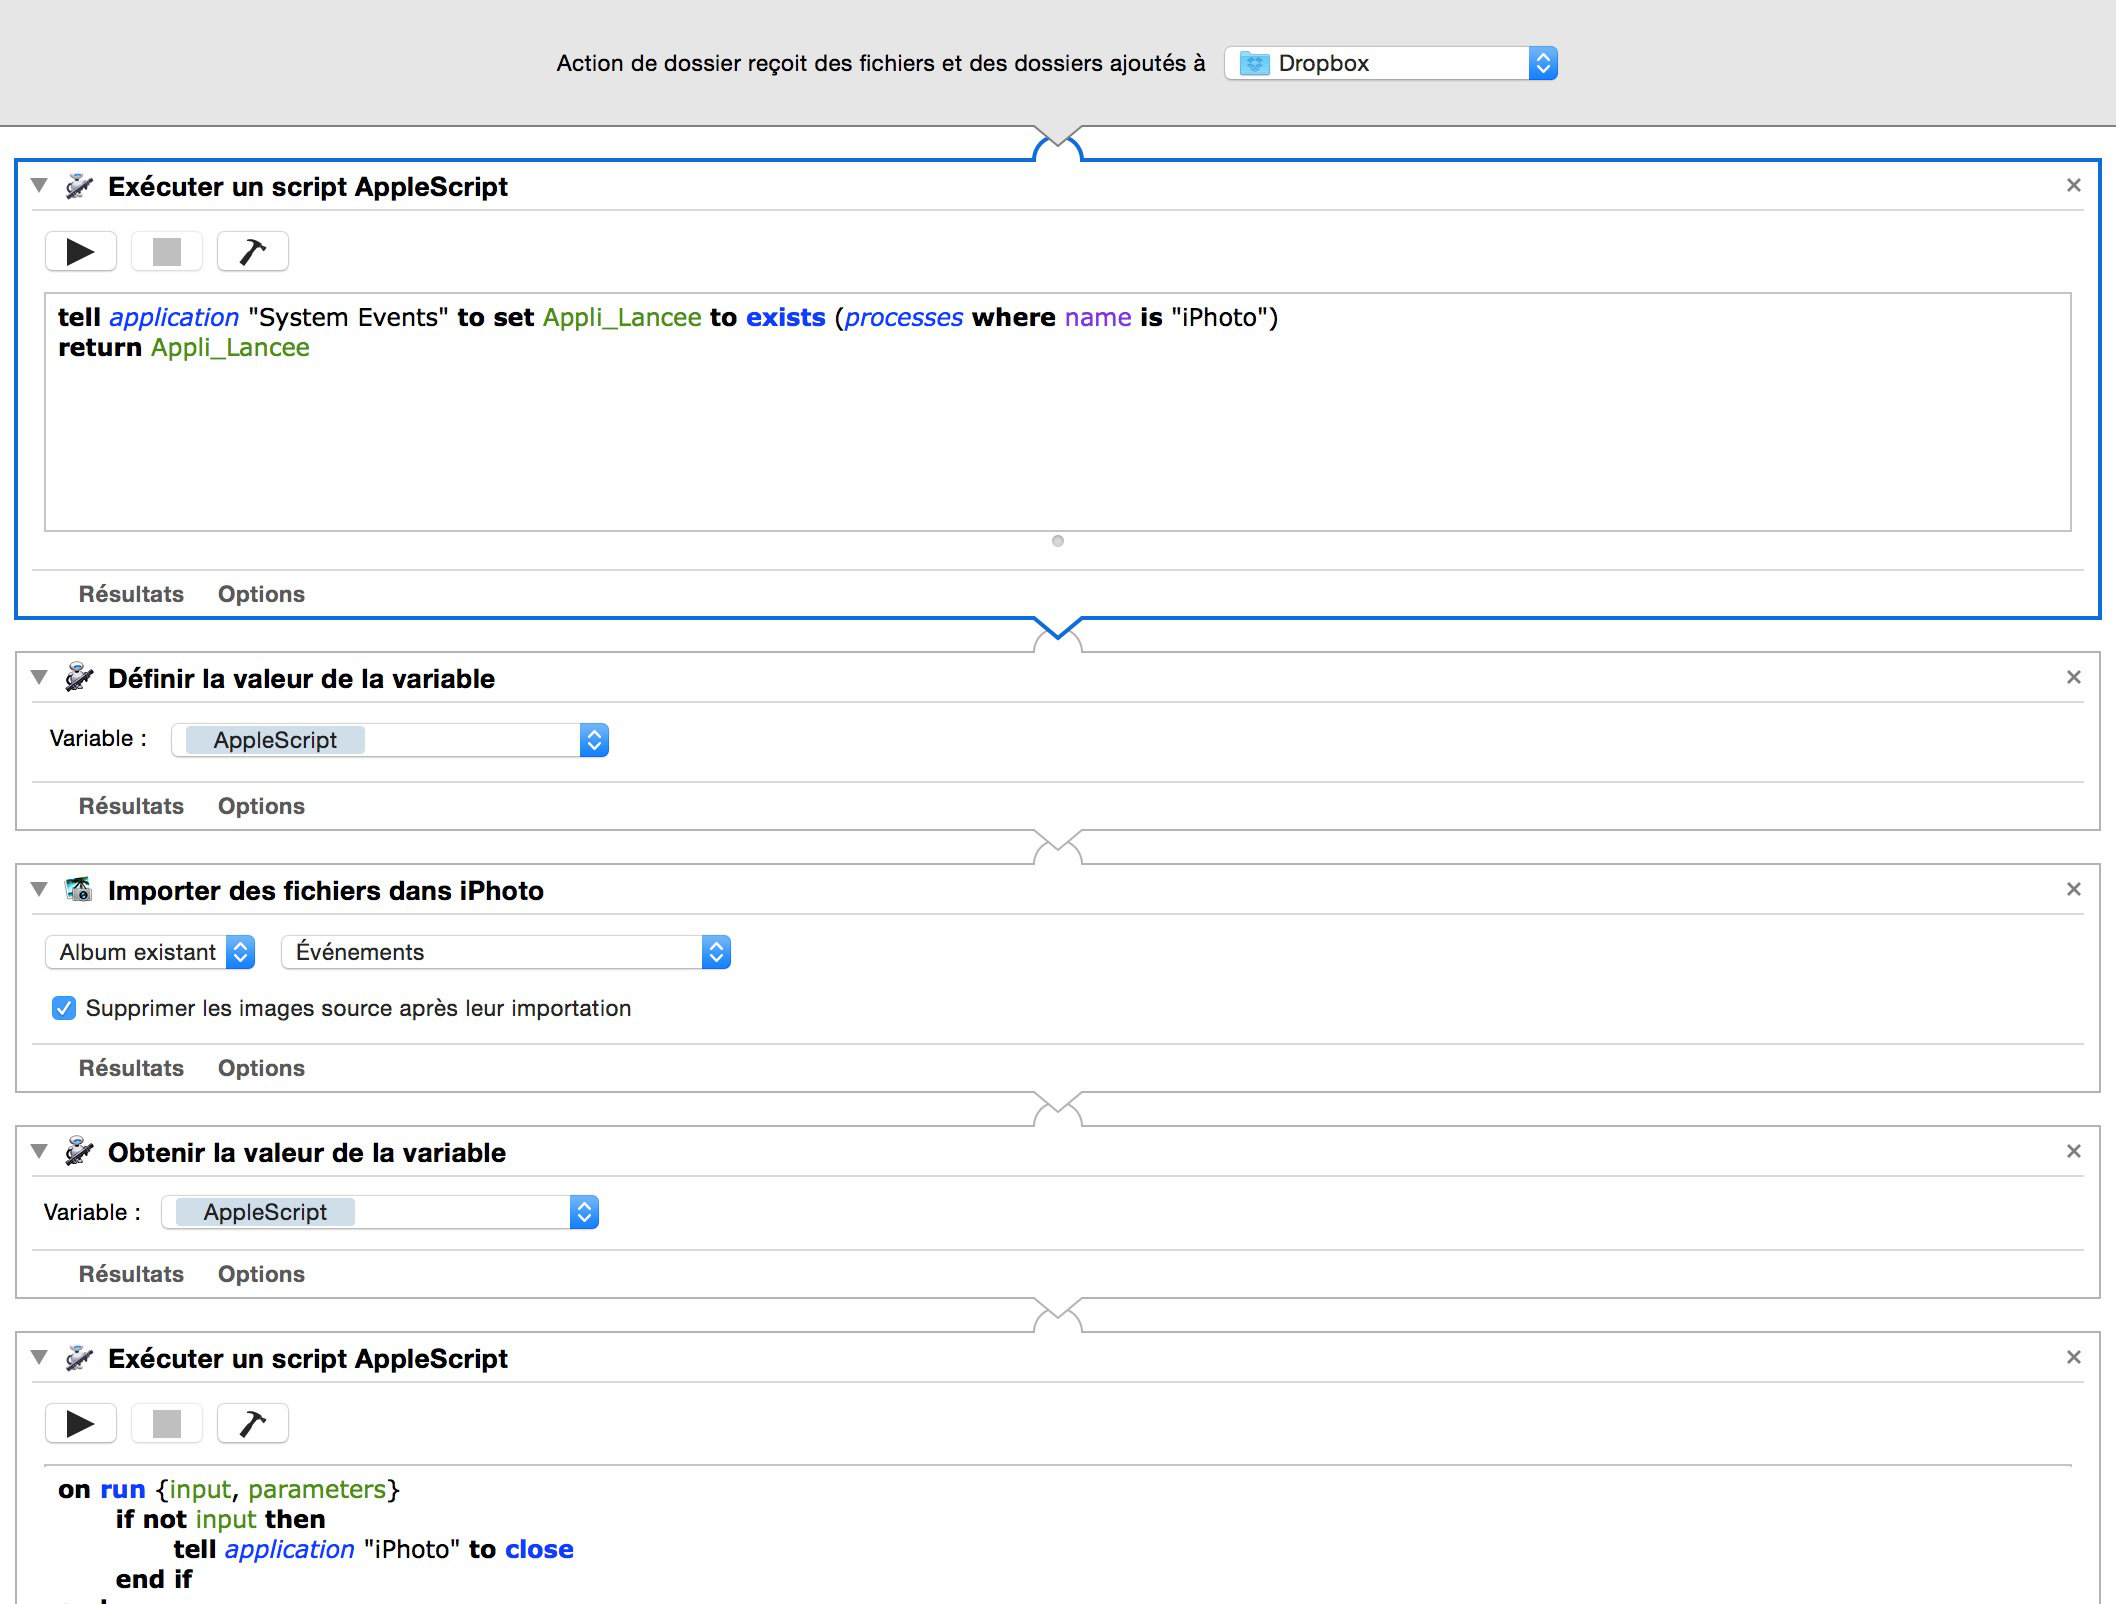Click the resize handle below the first script editor
The height and width of the screenshot is (1604, 2116).
point(1058,541)
